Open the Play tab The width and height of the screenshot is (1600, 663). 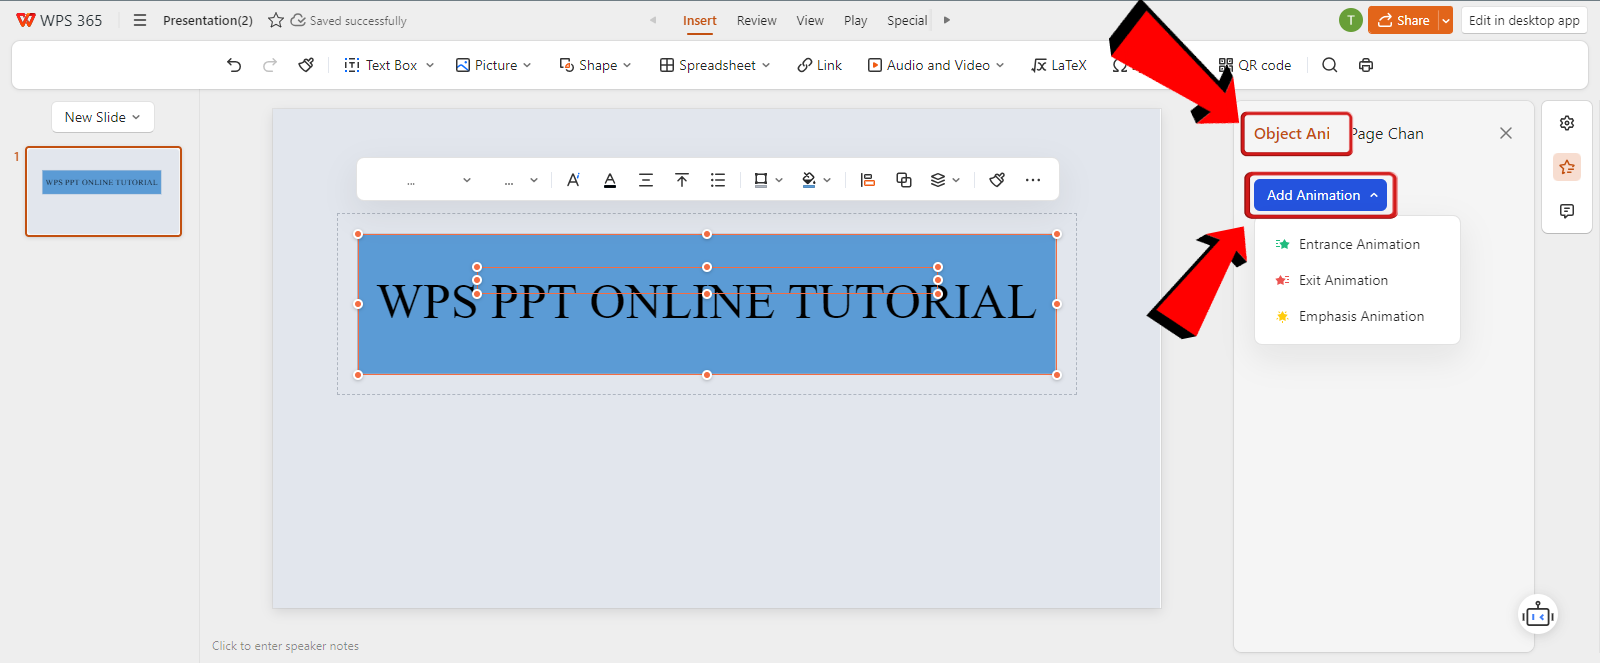(x=855, y=20)
